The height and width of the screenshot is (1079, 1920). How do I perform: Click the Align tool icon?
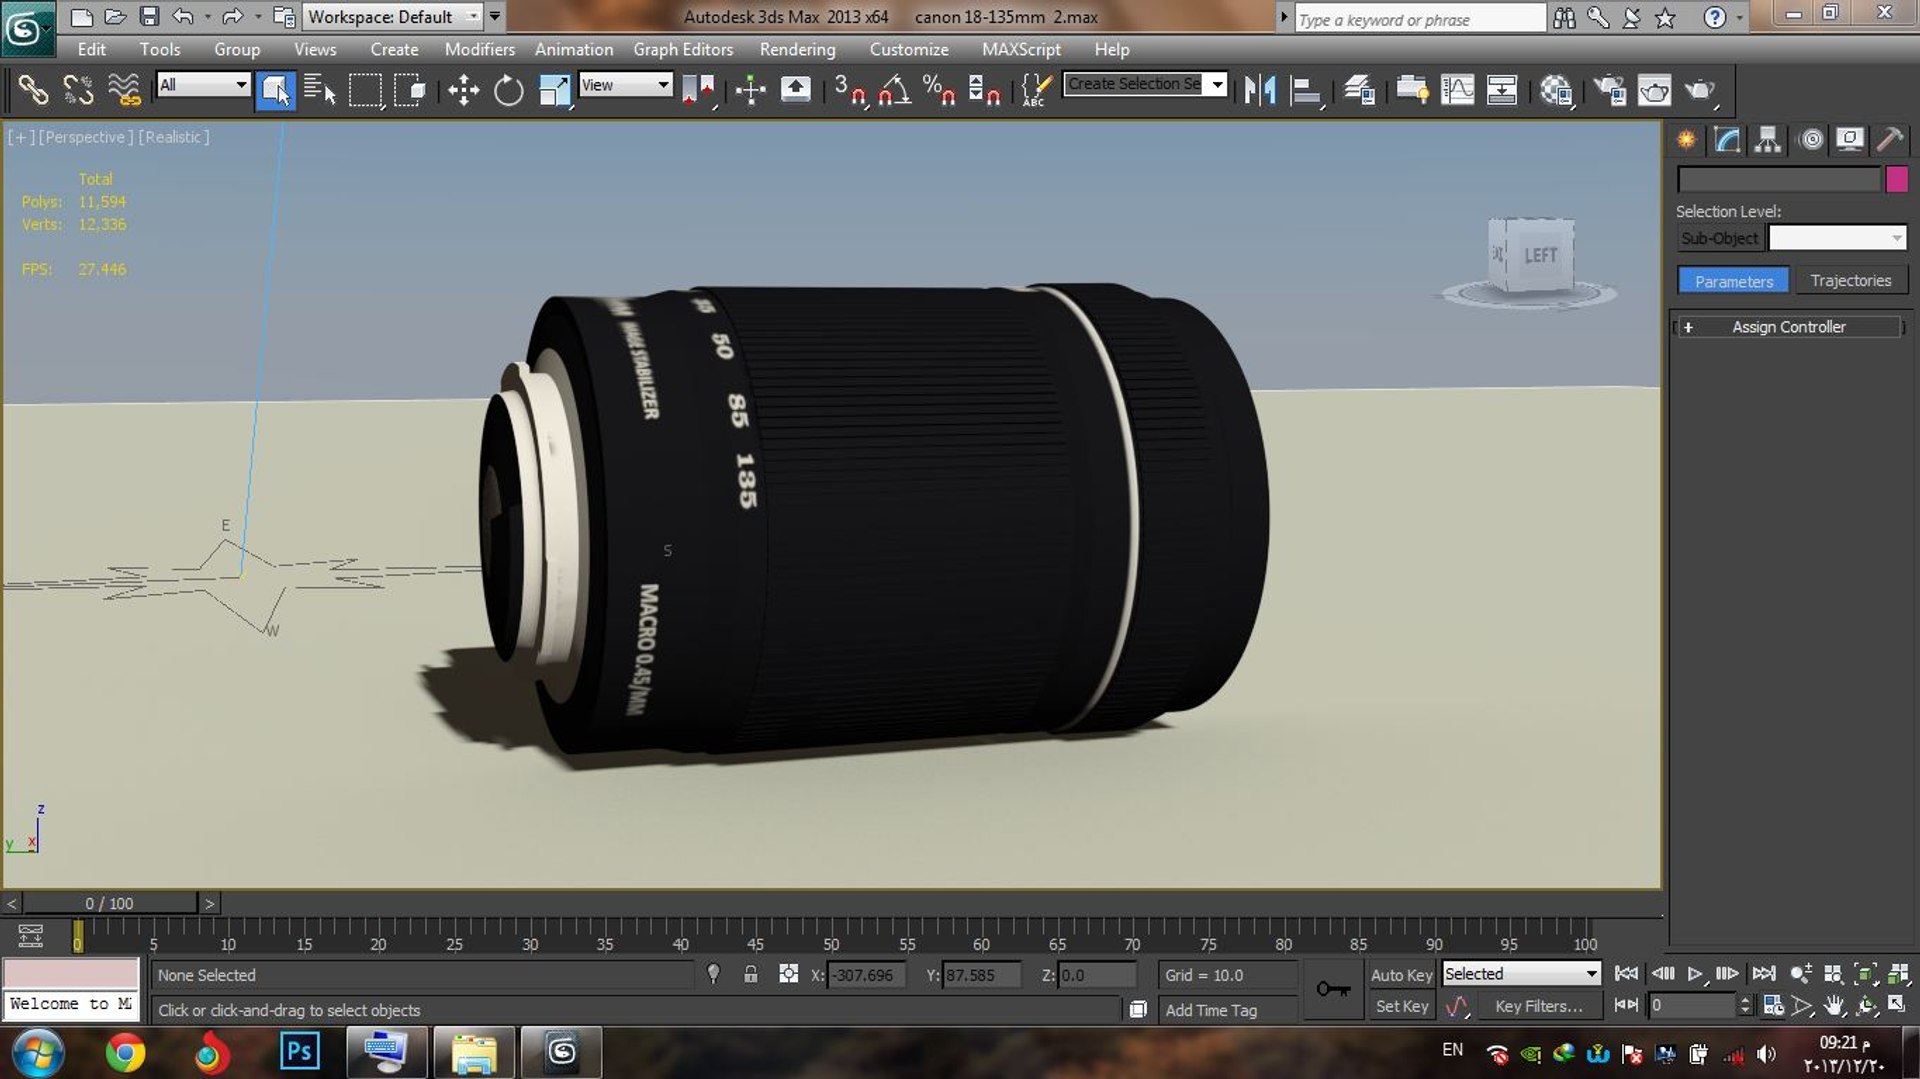[1305, 90]
